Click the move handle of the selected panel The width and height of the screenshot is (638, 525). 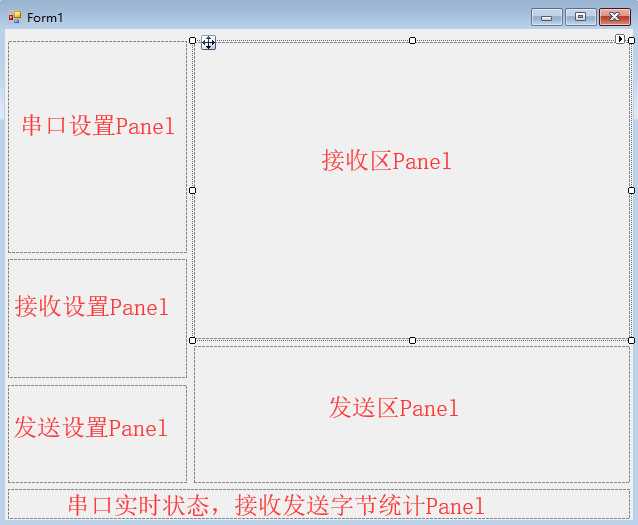(x=208, y=42)
